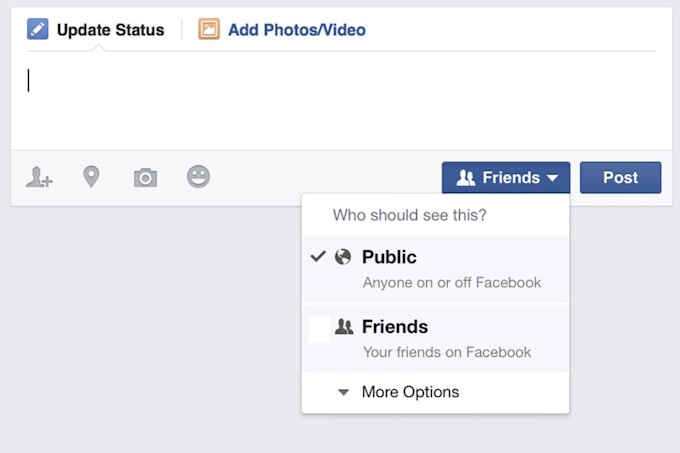Tick the empty box beside Friends
The height and width of the screenshot is (453, 680).
318,329
